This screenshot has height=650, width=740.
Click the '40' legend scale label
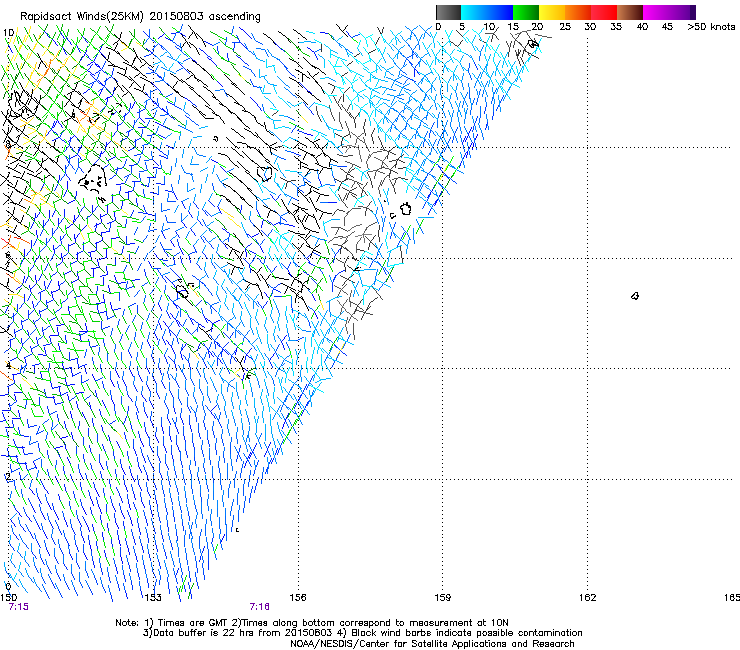pos(642,26)
